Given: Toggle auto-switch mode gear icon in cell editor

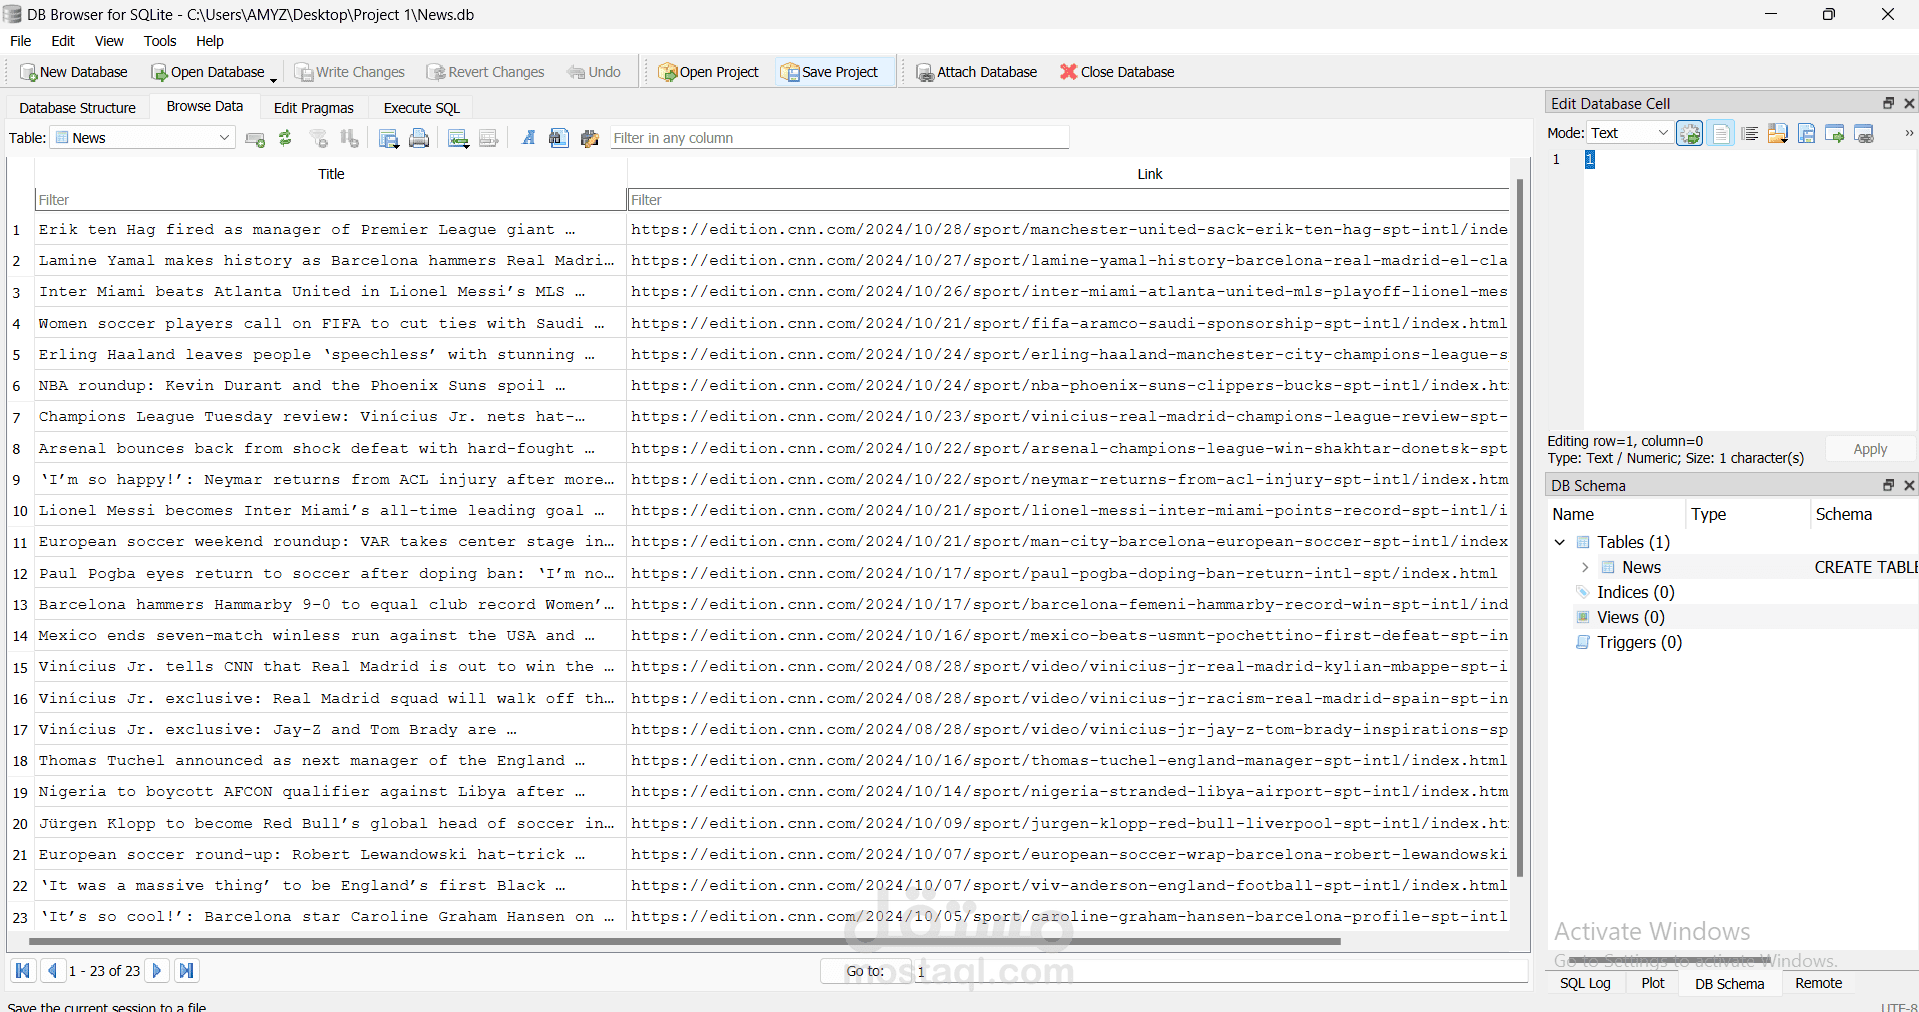Looking at the screenshot, I should tap(1690, 133).
